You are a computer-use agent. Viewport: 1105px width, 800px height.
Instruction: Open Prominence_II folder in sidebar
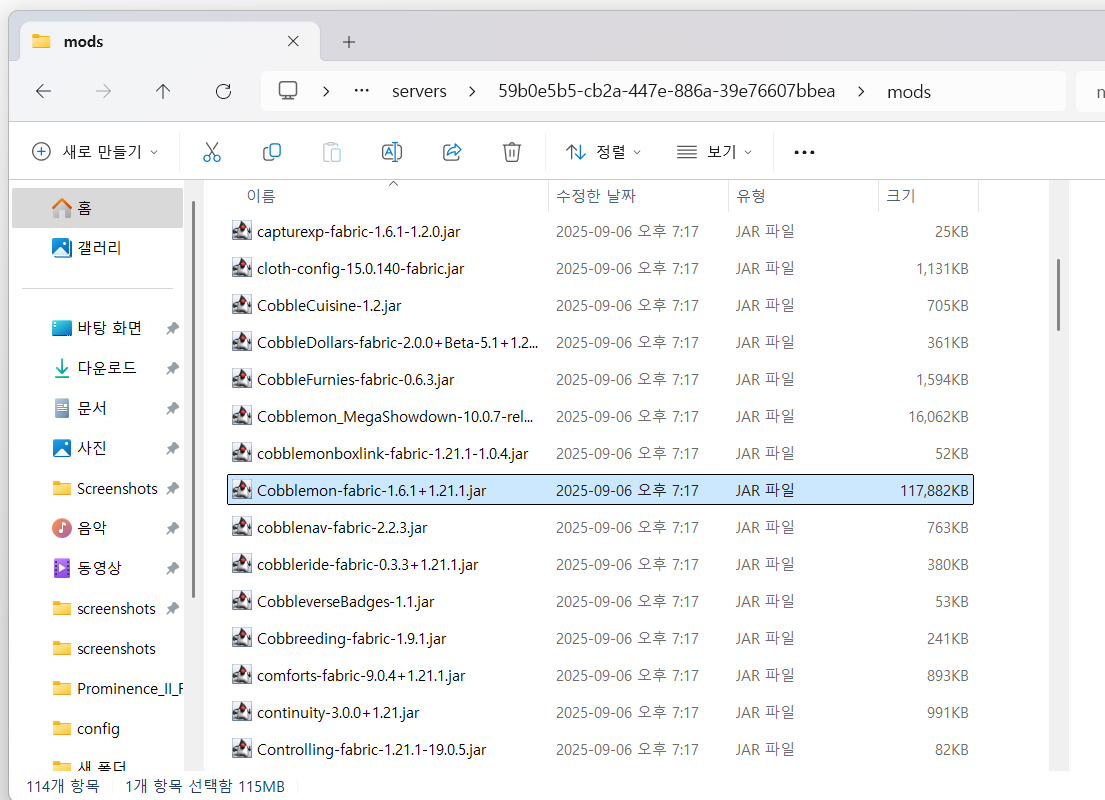click(x=97, y=689)
